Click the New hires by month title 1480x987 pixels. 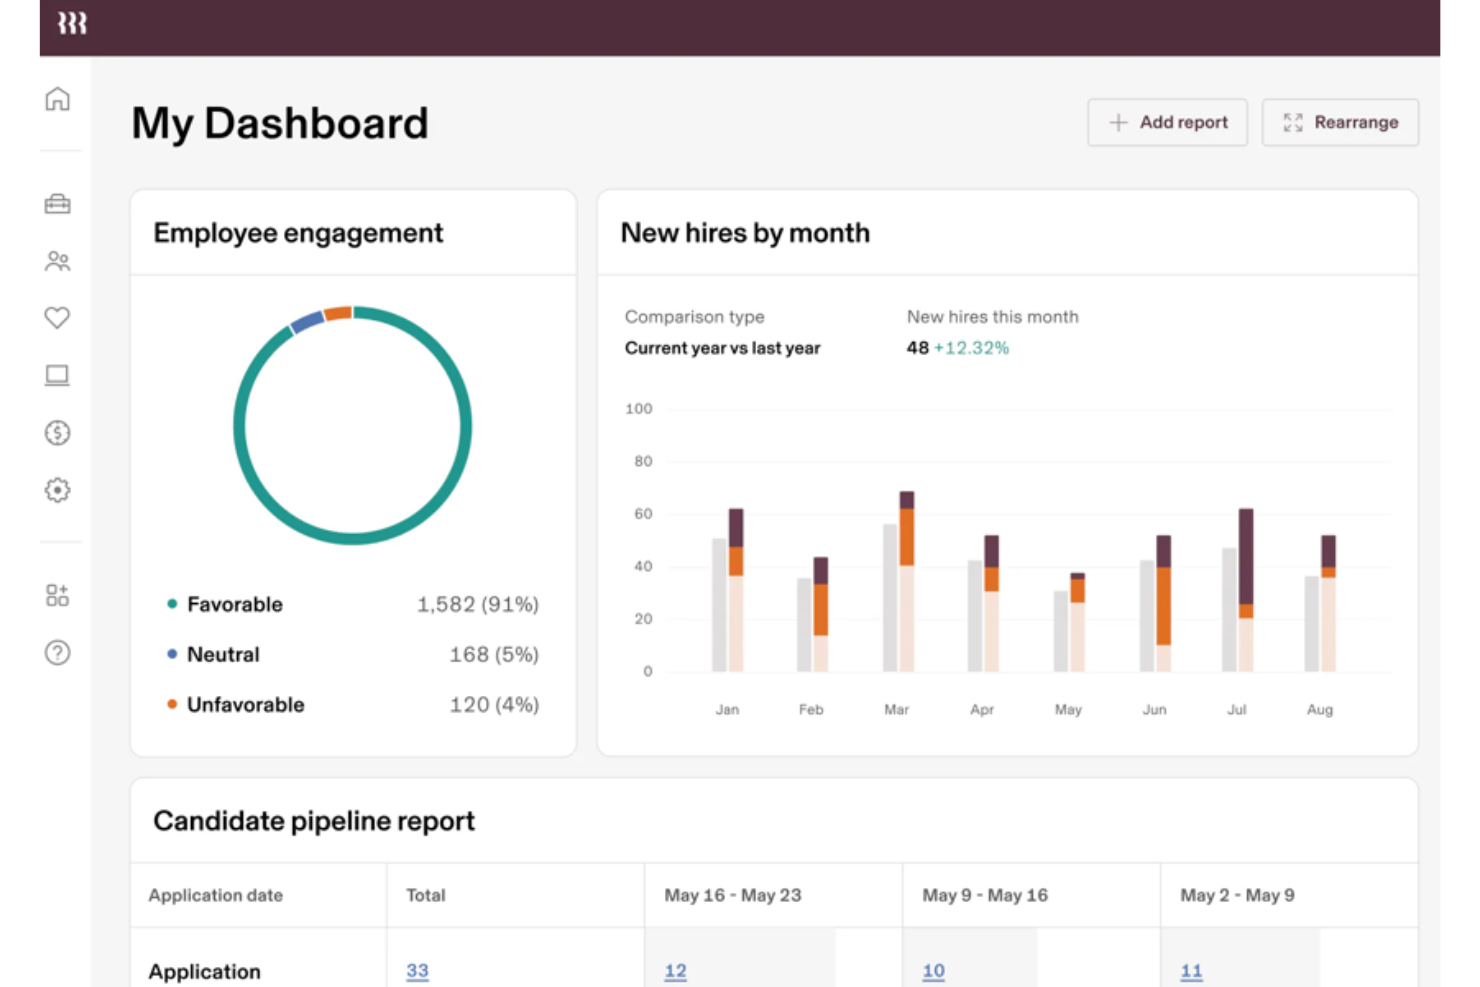[x=745, y=232]
